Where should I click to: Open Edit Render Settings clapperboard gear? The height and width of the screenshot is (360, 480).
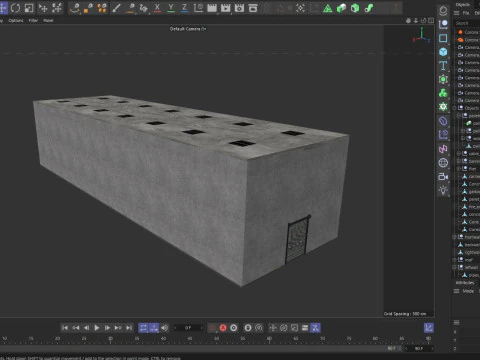click(x=239, y=8)
